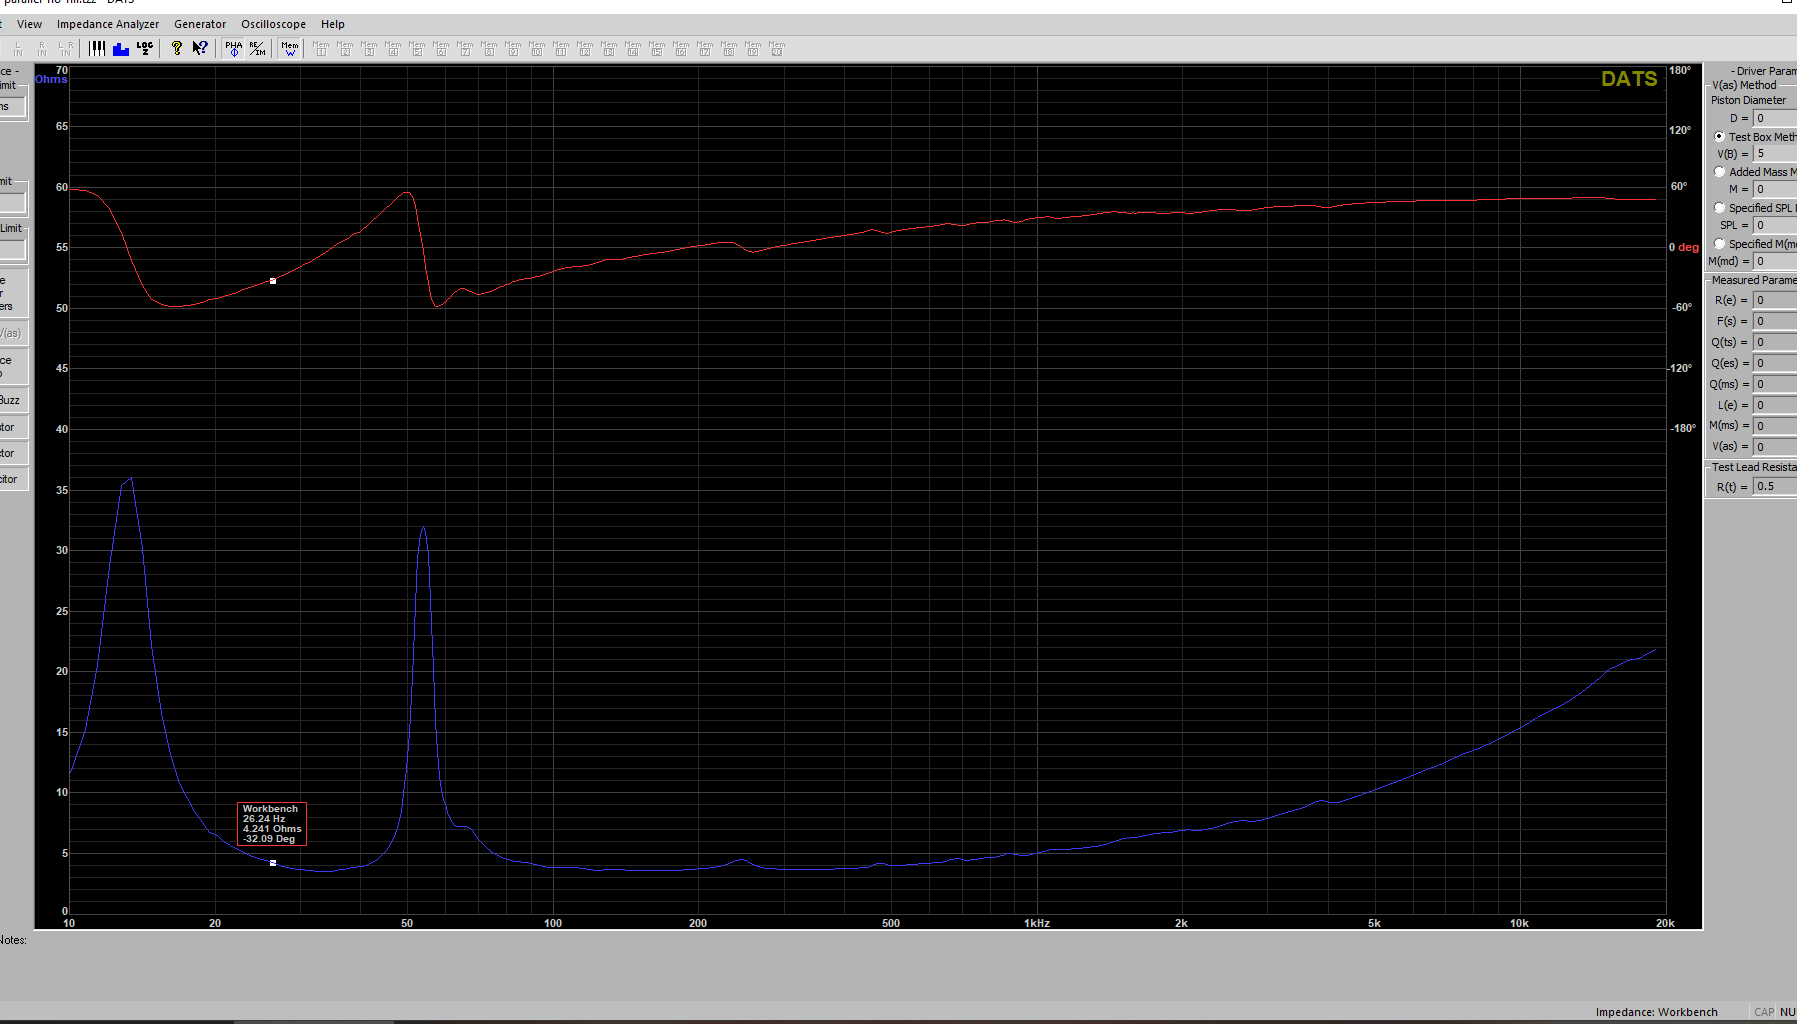
Task: Select the Mem 3 memory slot icon
Action: coord(369,48)
